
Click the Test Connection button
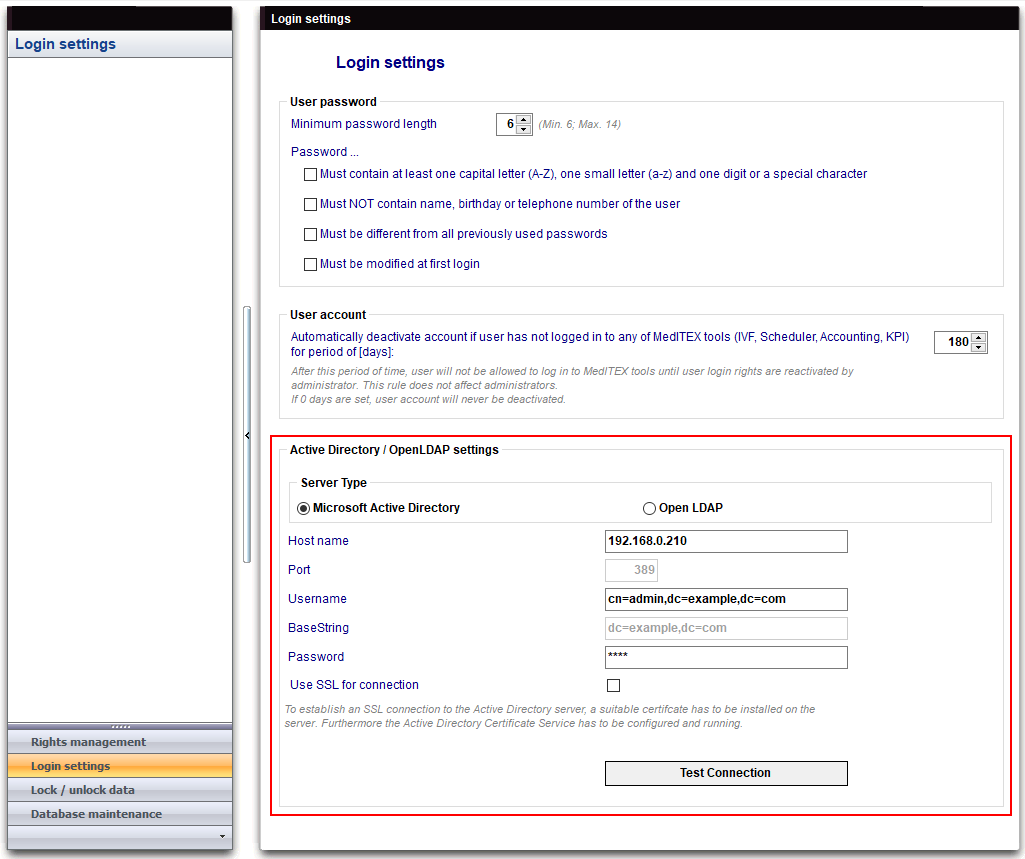pos(726,773)
